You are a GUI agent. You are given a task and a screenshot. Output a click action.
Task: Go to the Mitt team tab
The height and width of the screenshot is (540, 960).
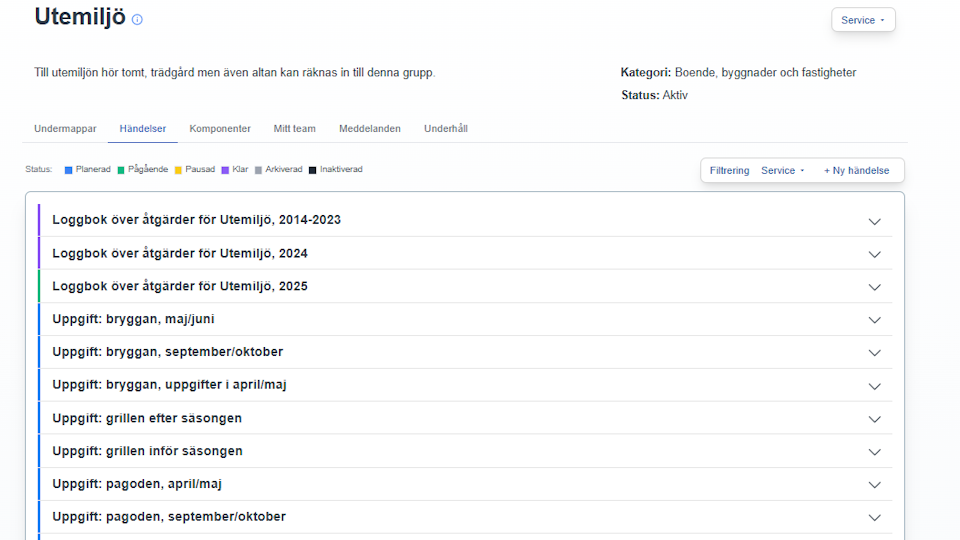pyautogui.click(x=294, y=129)
